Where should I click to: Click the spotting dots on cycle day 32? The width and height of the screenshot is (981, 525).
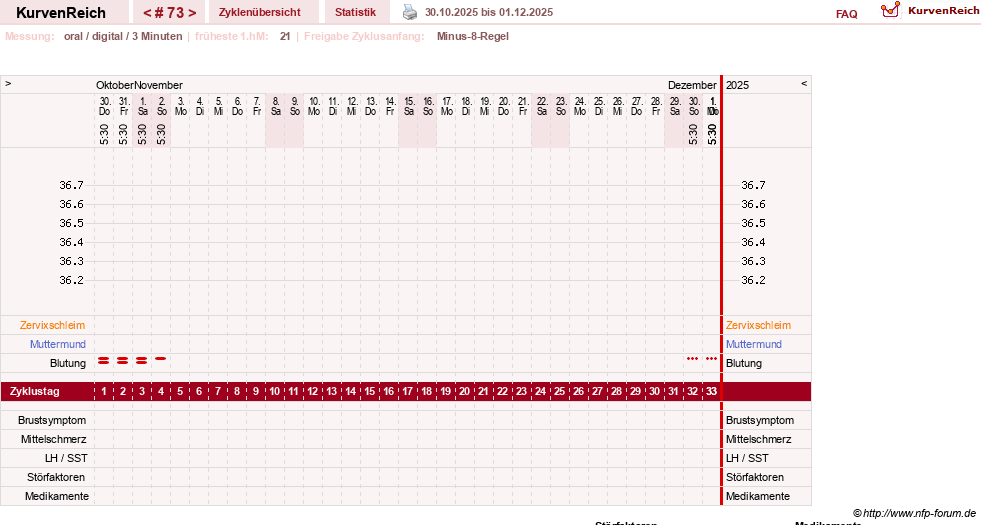(693, 359)
